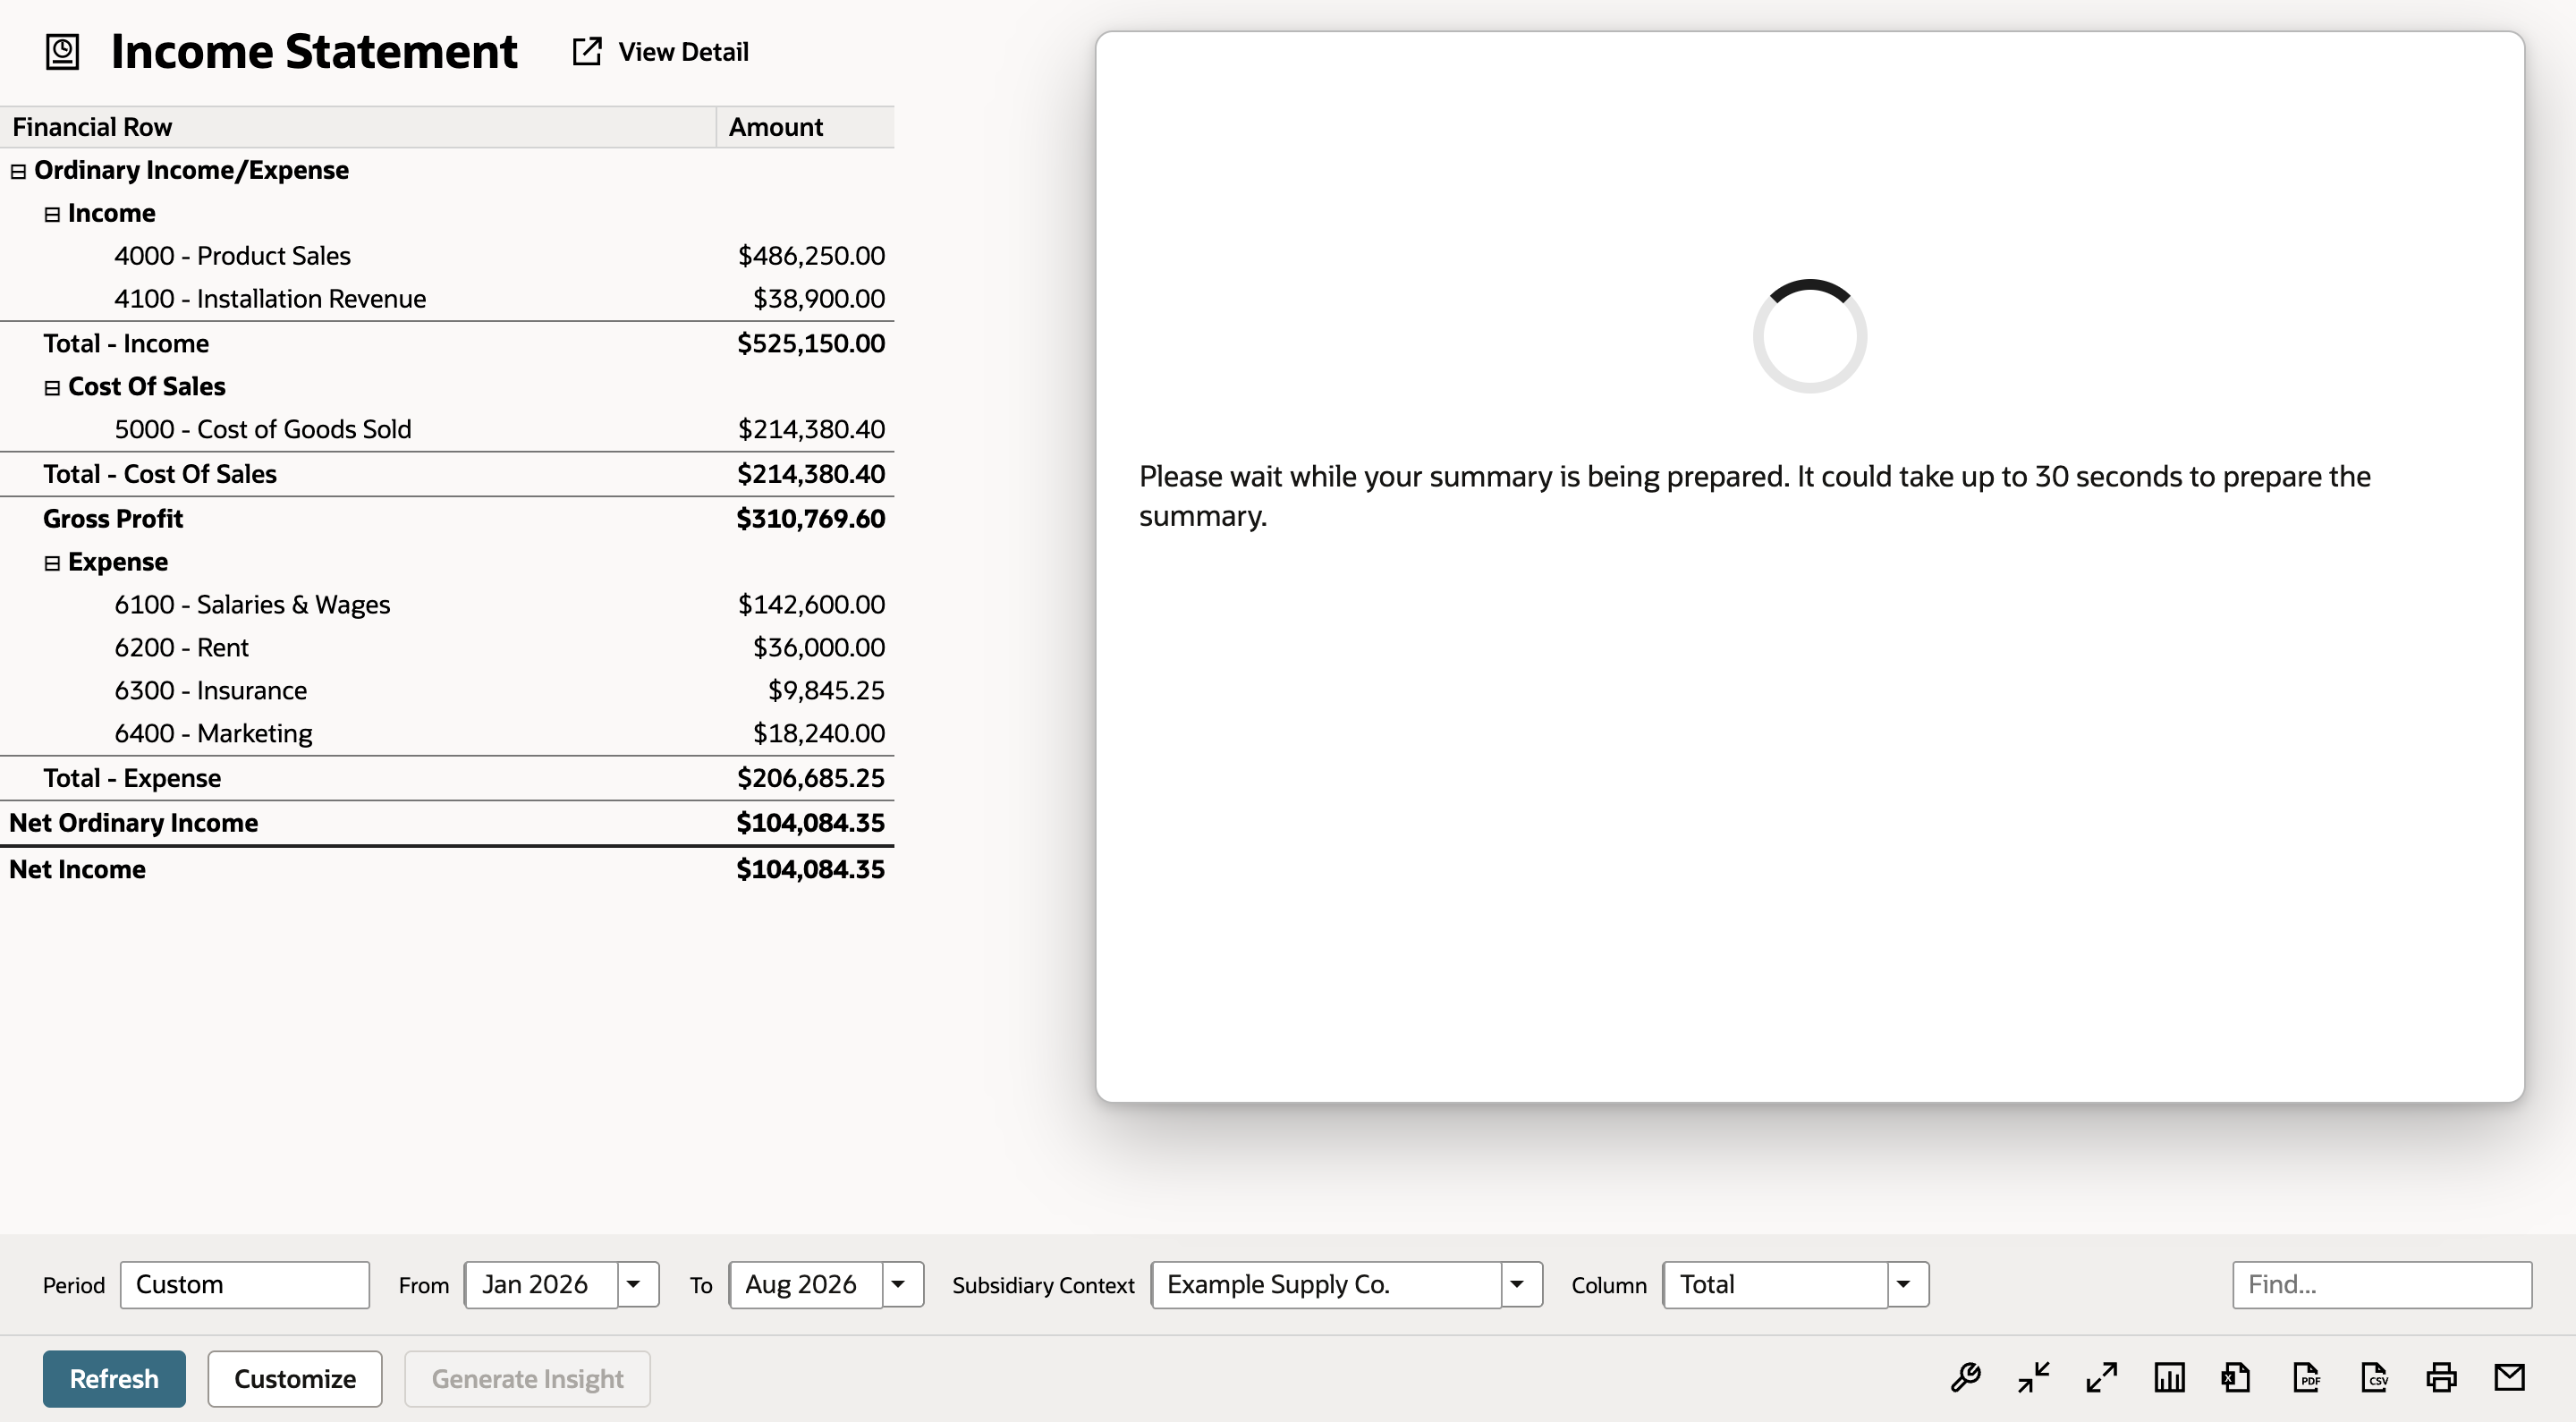Export the report as PDF
This screenshot has height=1422, width=2576.
(x=2306, y=1378)
